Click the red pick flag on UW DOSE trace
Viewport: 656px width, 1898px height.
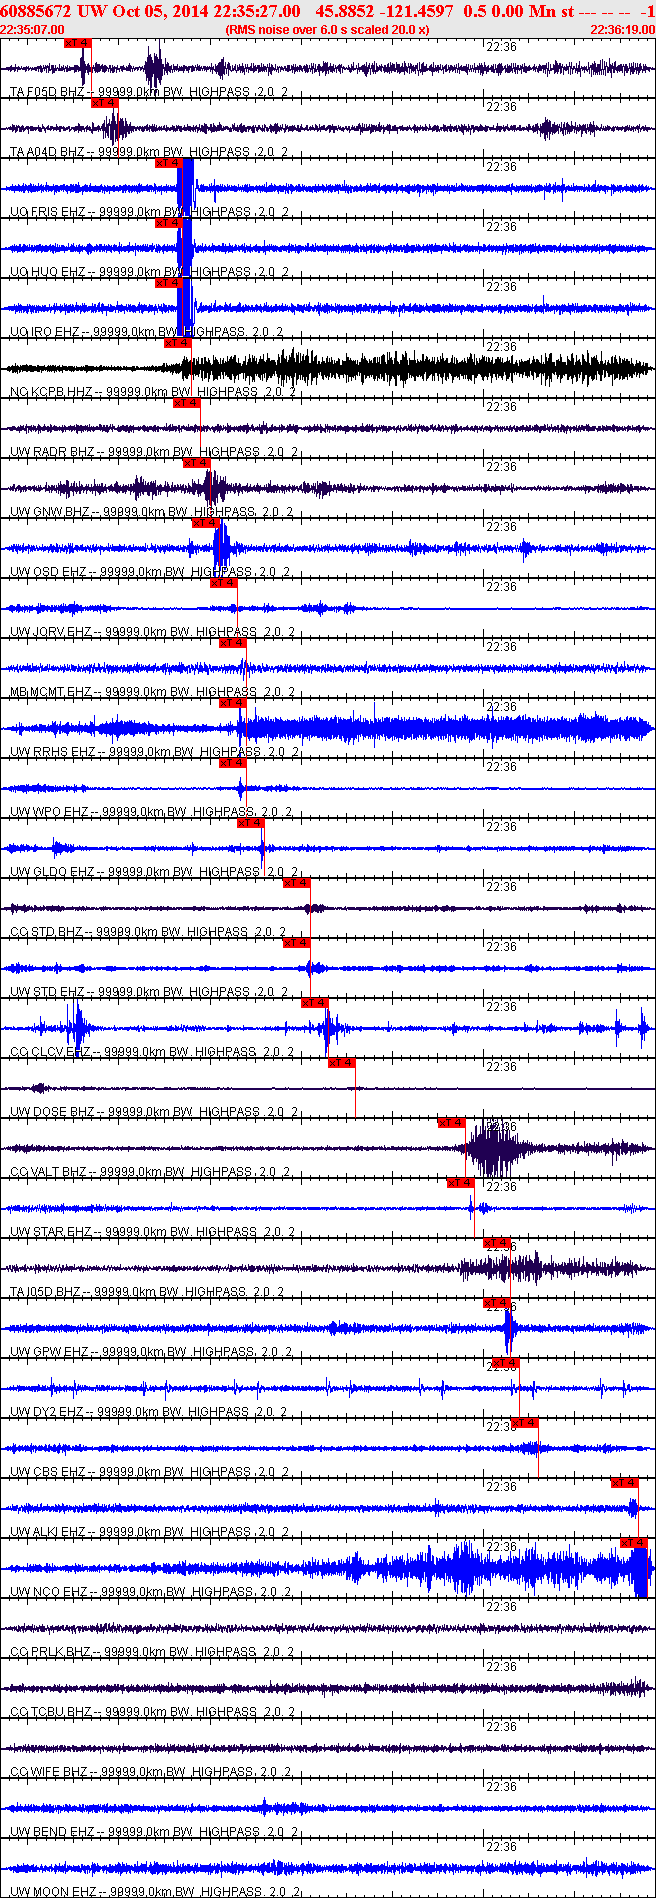click(x=342, y=1063)
